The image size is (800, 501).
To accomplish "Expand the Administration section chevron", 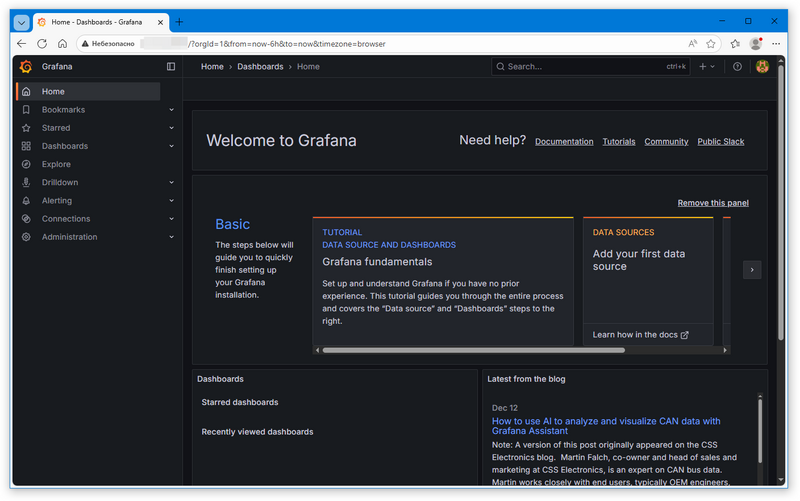I will [x=171, y=237].
